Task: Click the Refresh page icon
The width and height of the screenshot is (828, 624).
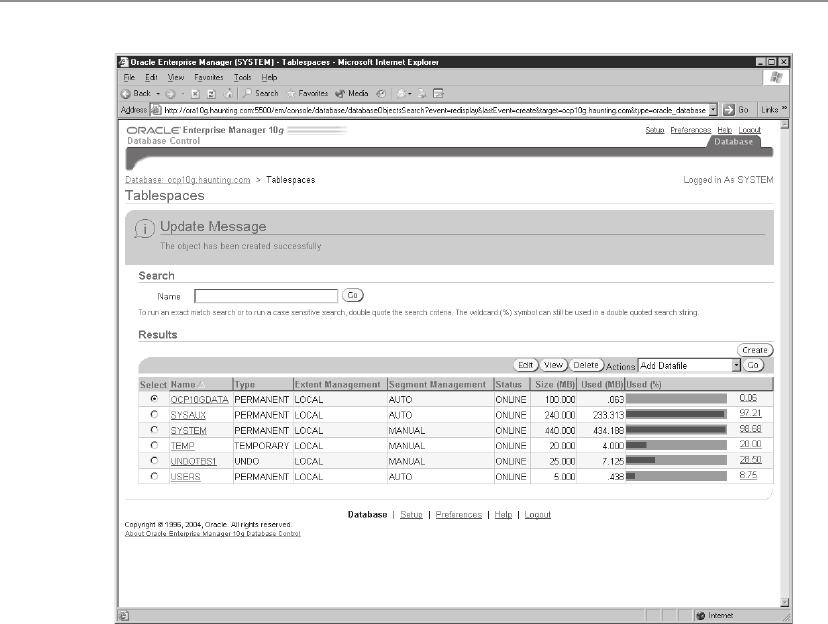Action: [x=211, y=94]
